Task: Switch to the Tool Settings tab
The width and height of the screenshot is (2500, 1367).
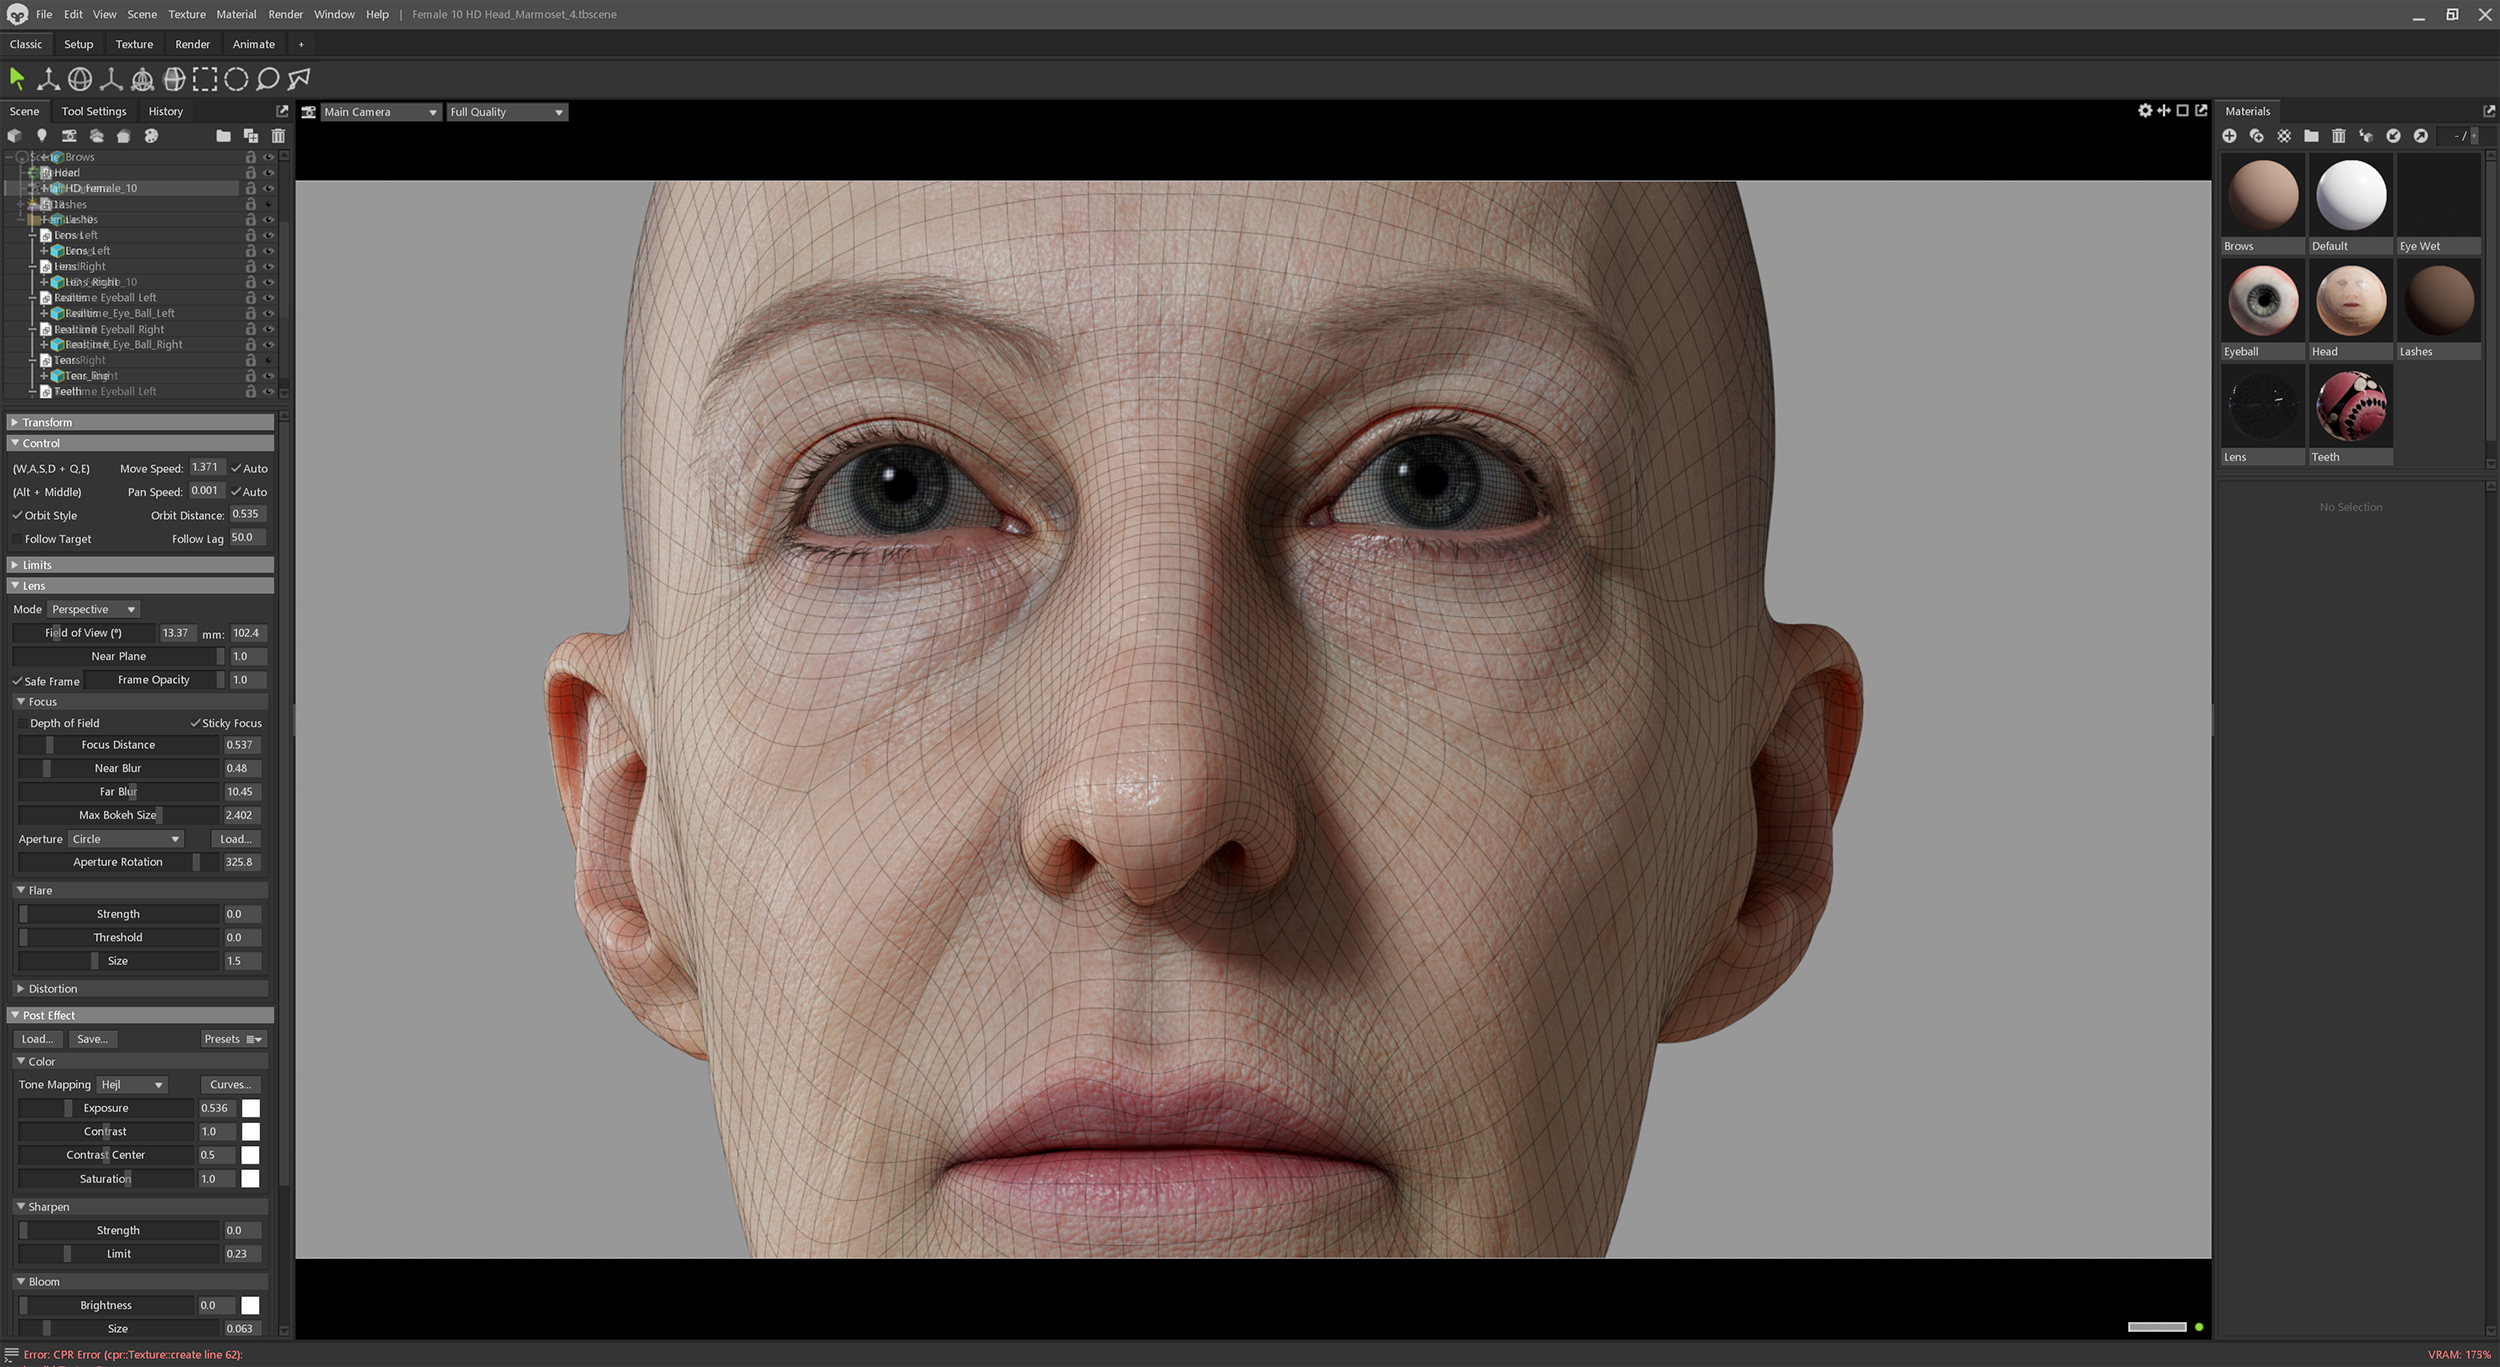Action: [93, 111]
